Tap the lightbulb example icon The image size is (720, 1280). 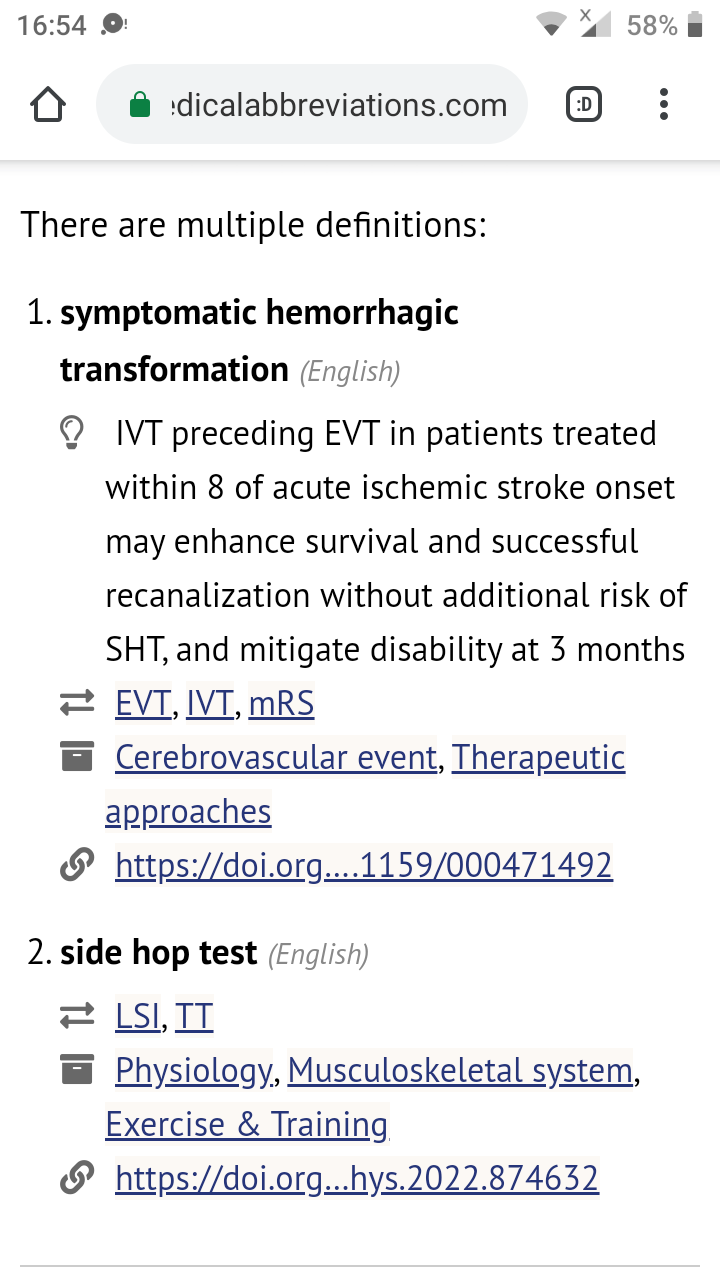72,434
